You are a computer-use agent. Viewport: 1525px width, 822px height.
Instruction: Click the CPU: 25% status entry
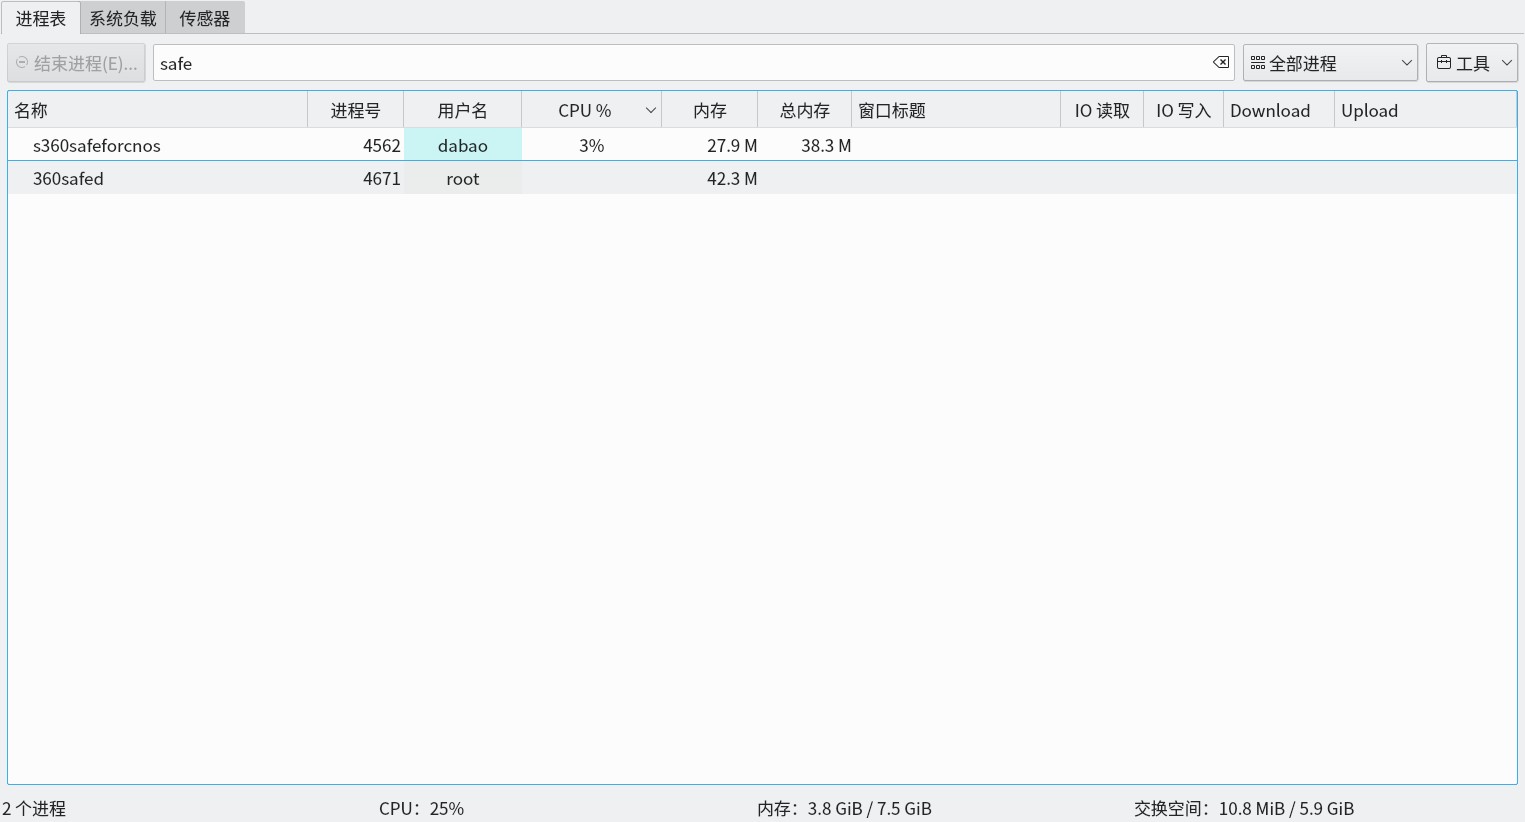coord(422,808)
